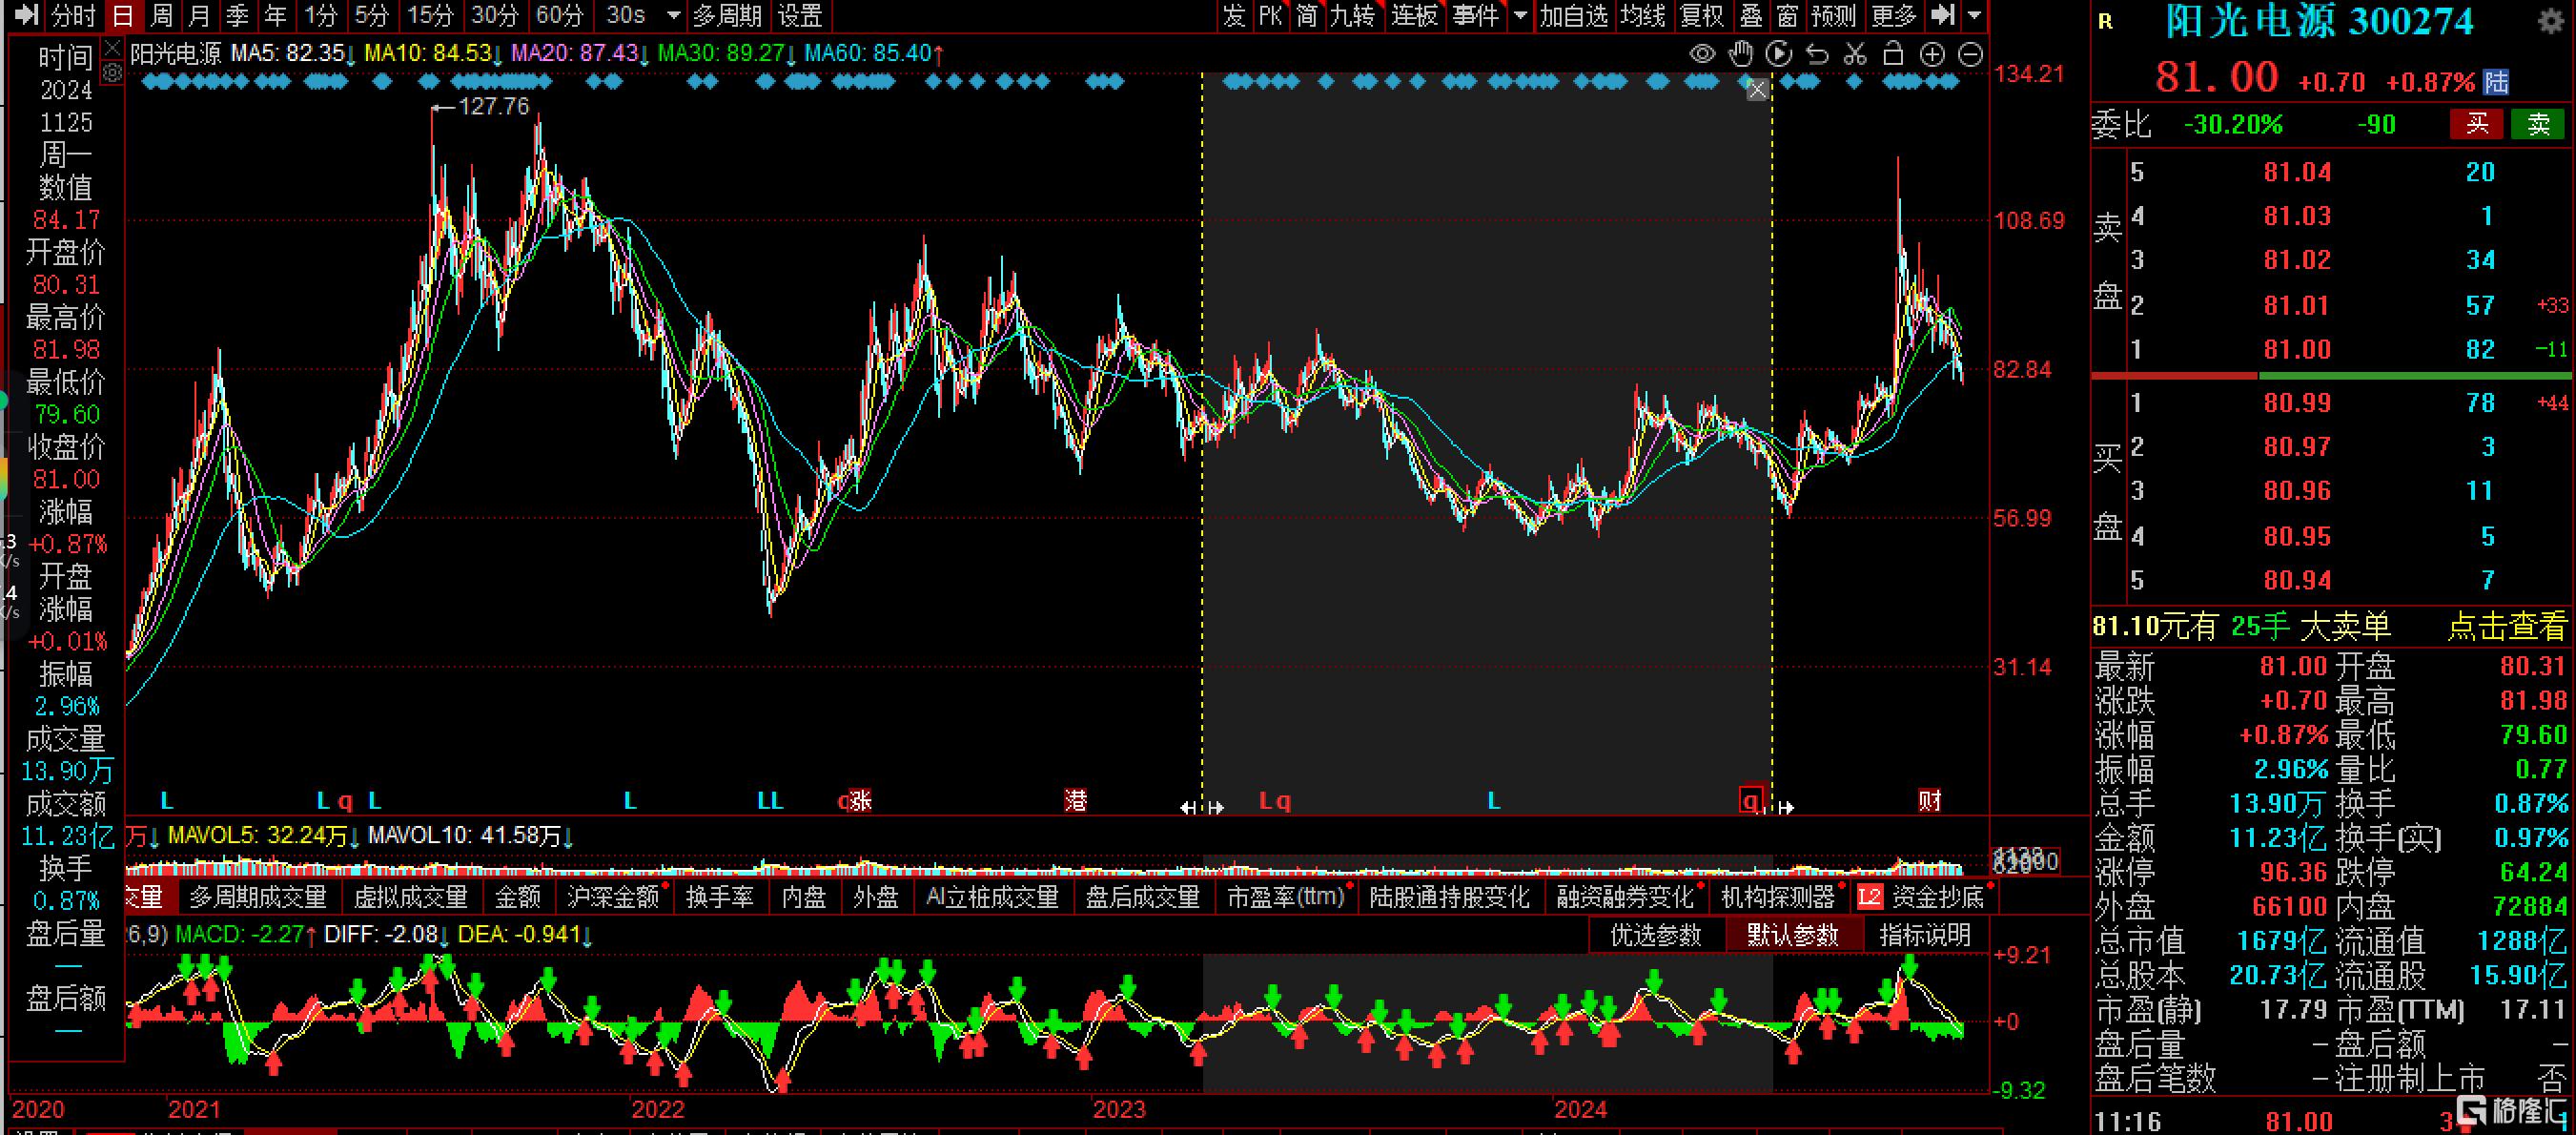This screenshot has height=1135, width=2576.
Task: Select the 陆股通持股变化 indicator tab
Action: pos(1449,897)
